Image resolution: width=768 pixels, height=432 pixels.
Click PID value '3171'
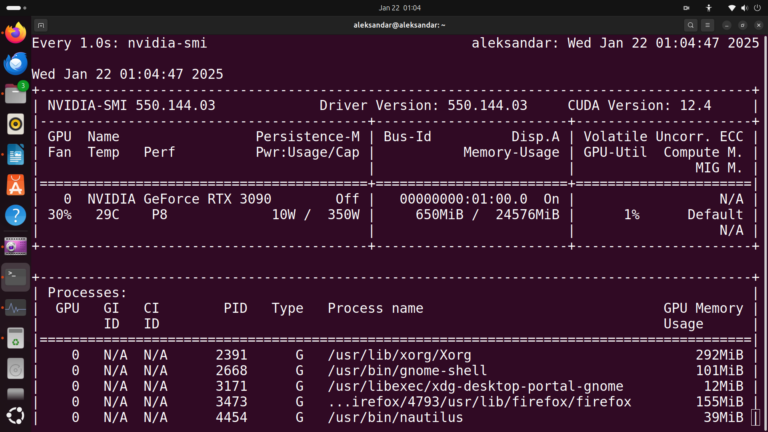231,386
